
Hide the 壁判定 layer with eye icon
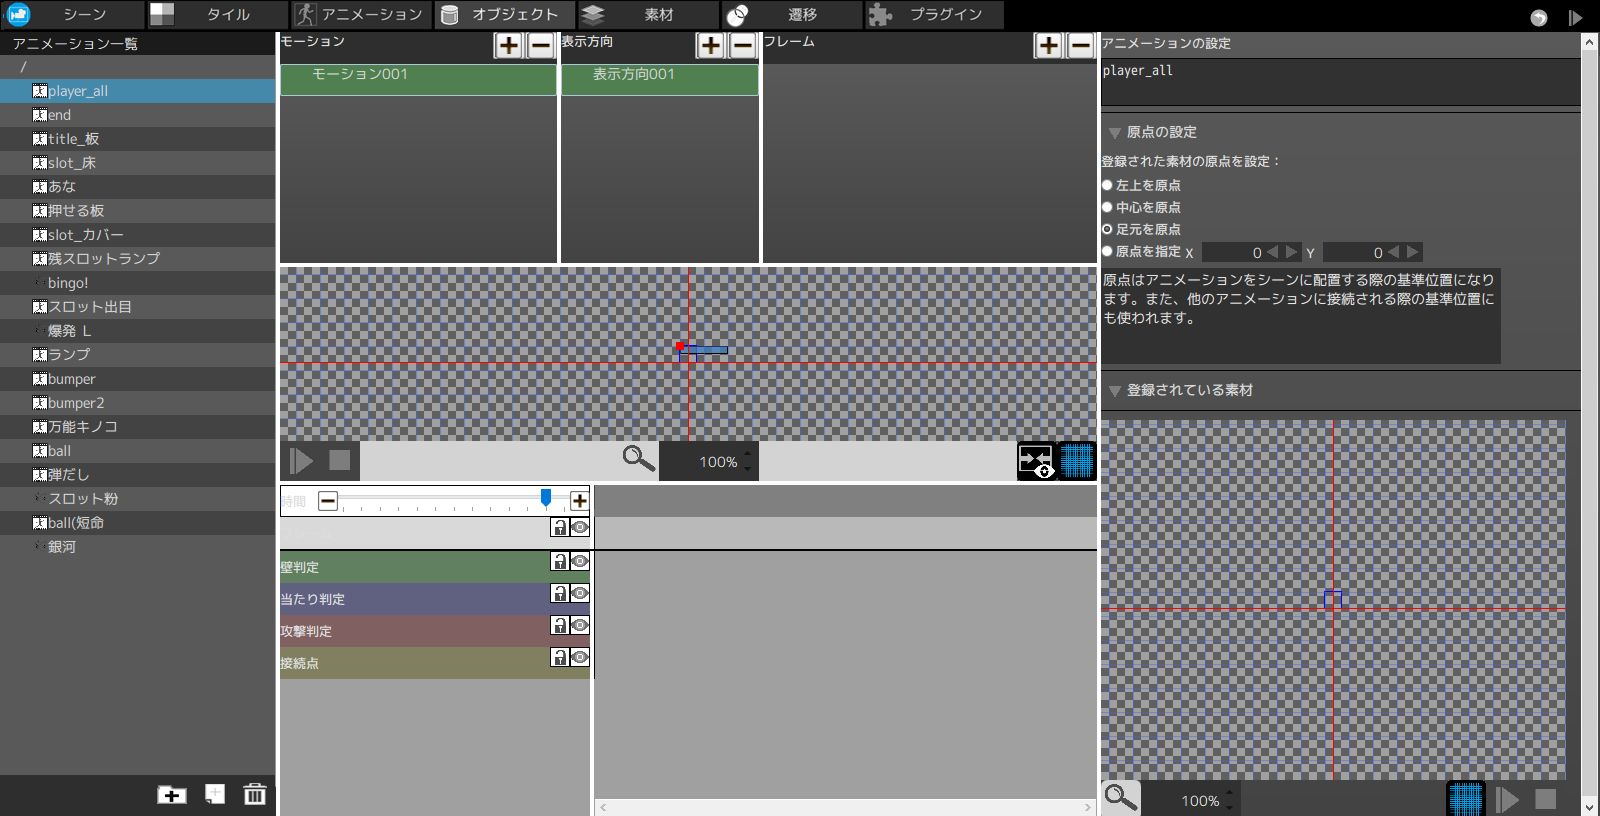579,561
